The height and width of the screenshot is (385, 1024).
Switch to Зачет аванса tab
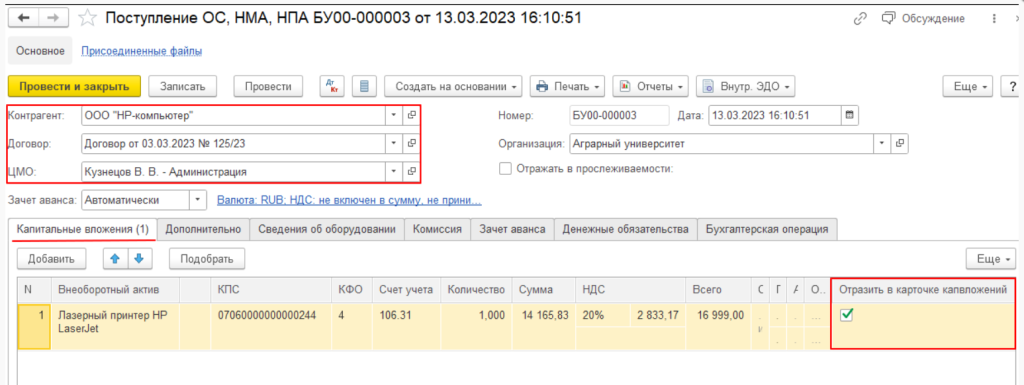click(513, 229)
